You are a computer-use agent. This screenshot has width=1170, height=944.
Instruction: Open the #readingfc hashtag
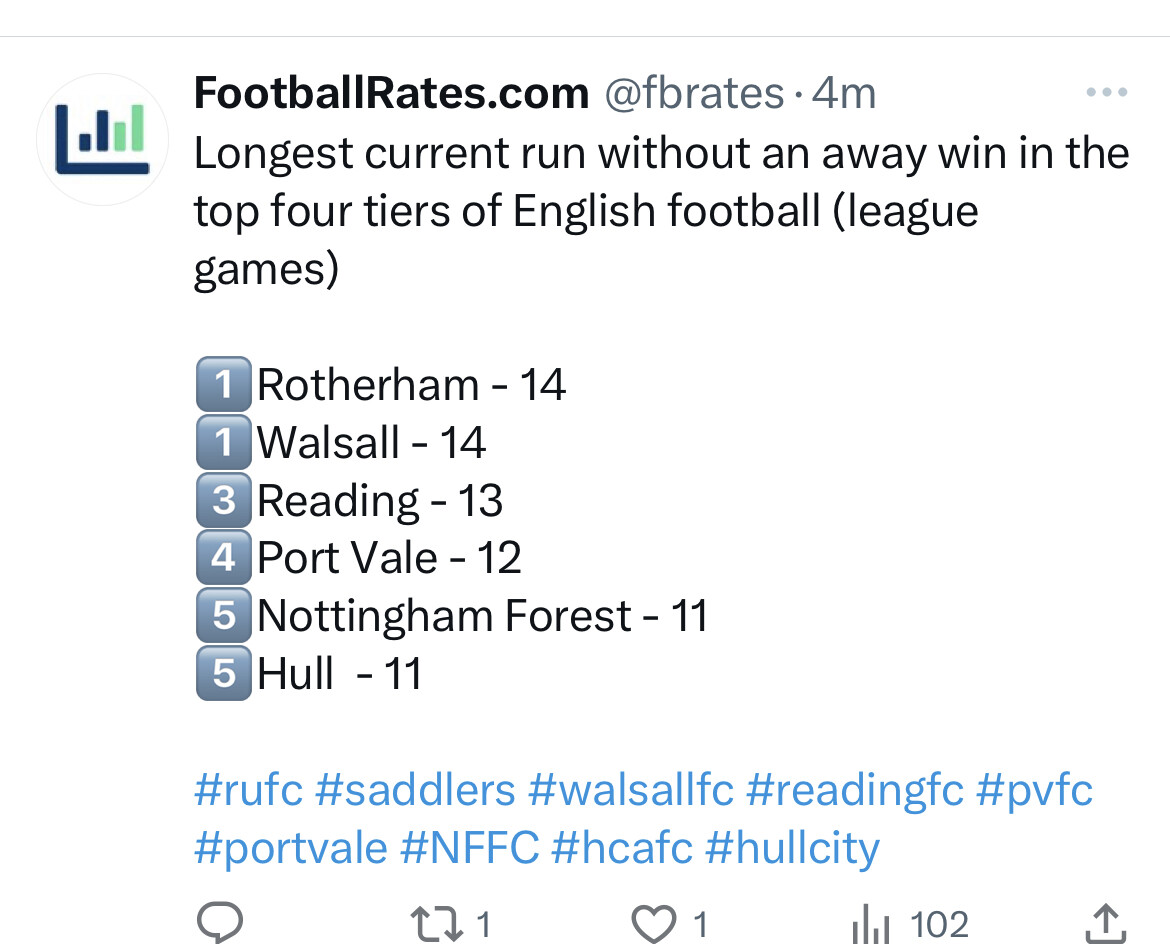[x=855, y=790]
